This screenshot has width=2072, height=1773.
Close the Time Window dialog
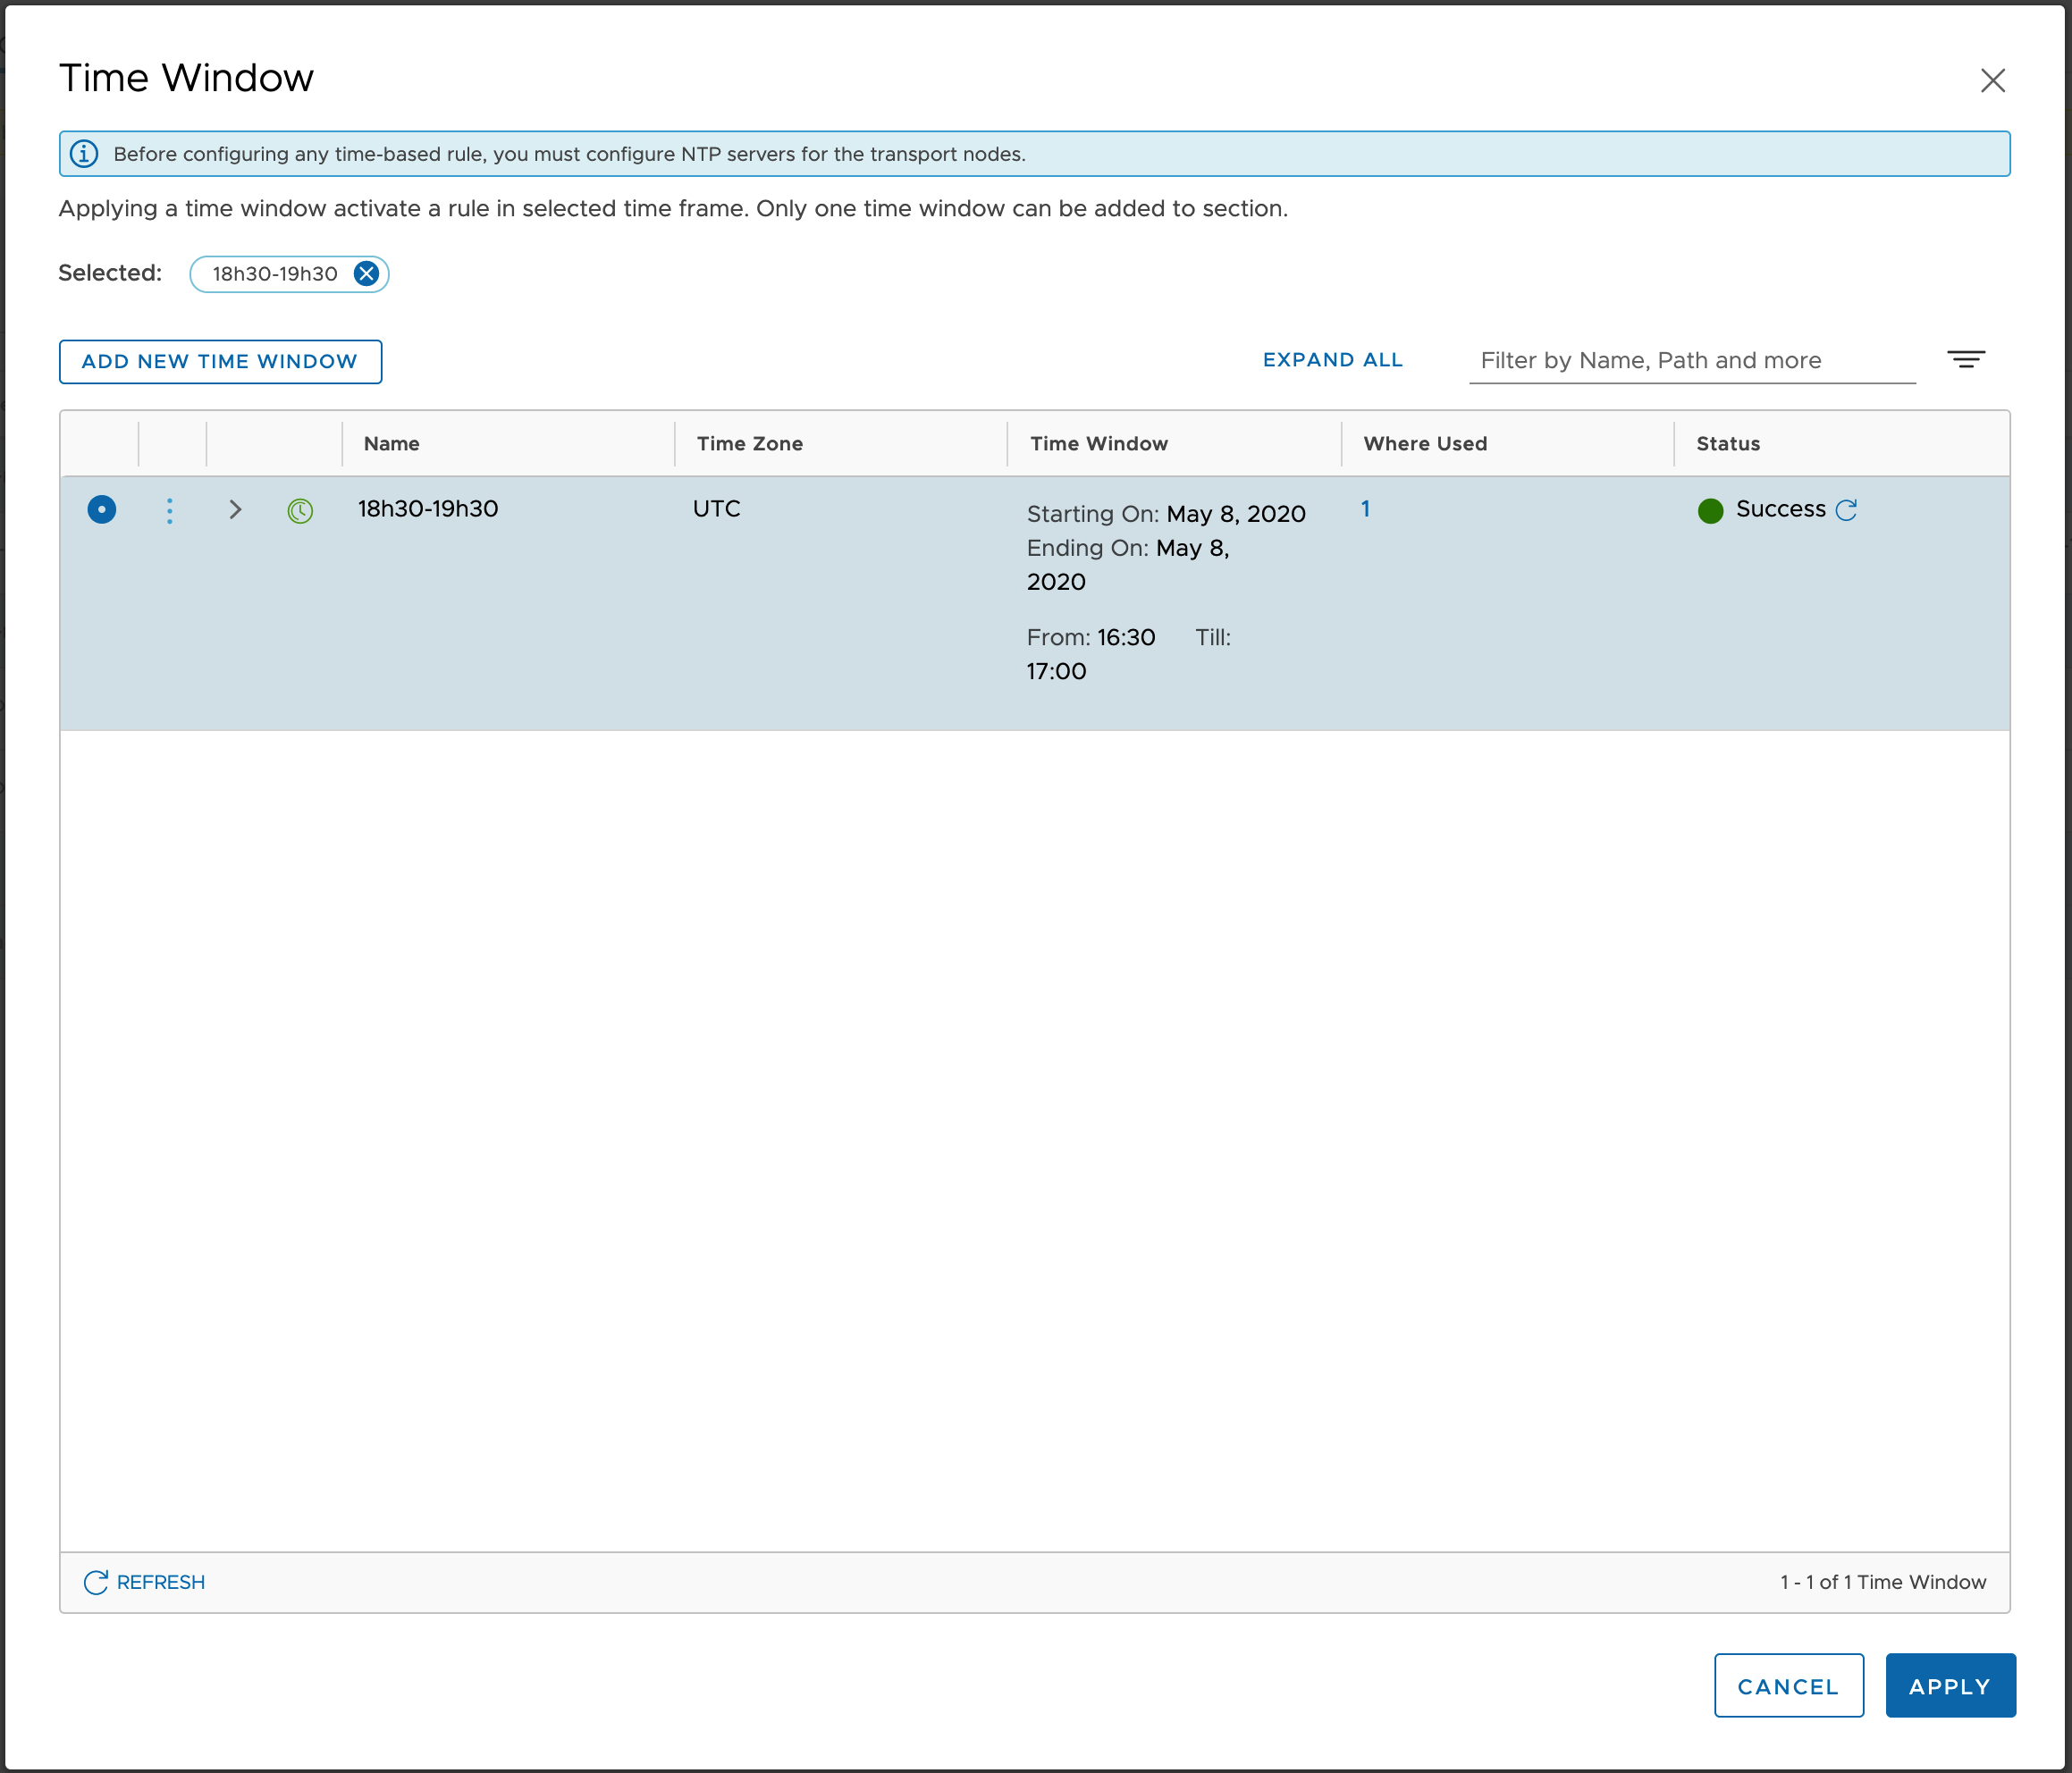tap(1992, 81)
